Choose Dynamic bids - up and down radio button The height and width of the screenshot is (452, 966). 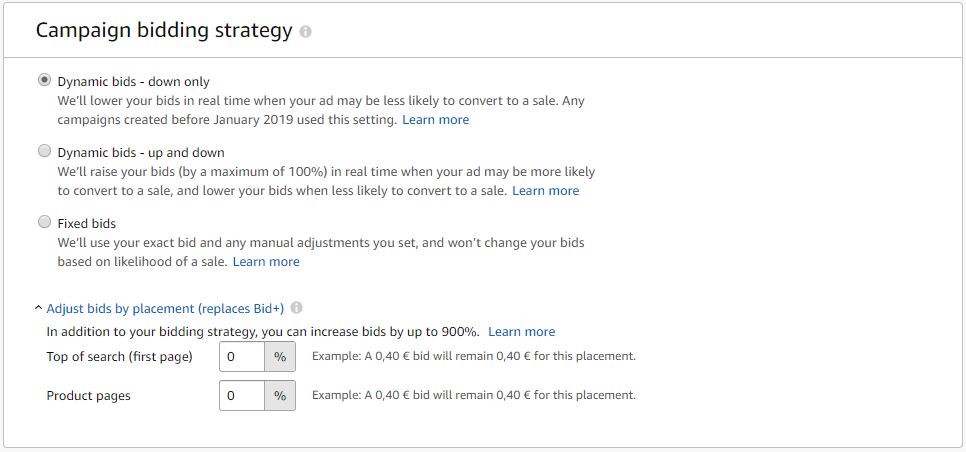click(x=44, y=151)
